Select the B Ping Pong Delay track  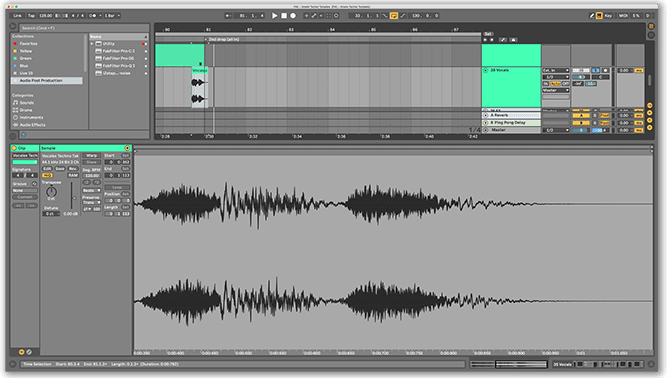512,123
